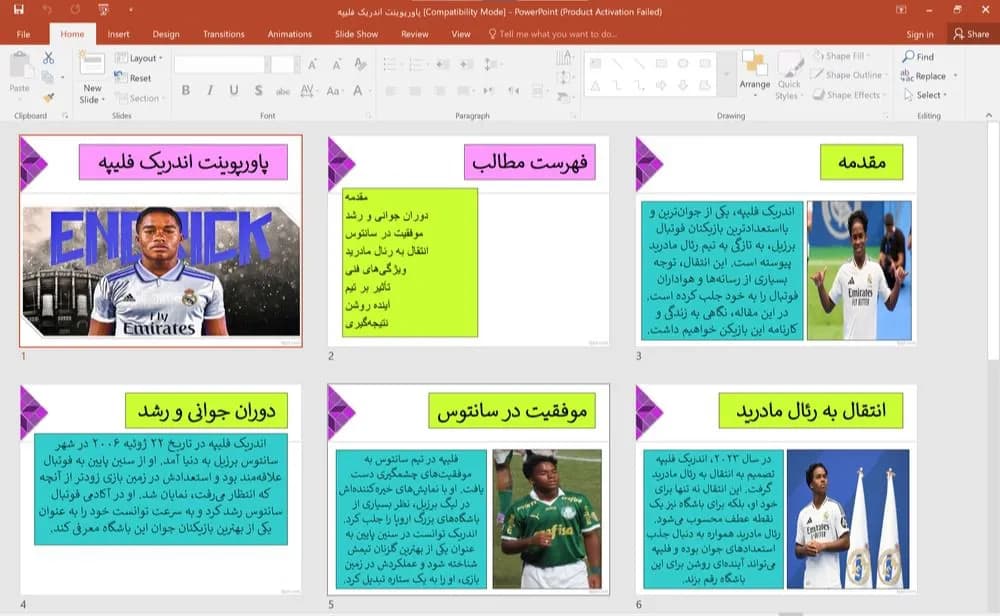Open the Layout dropdown

138,58
